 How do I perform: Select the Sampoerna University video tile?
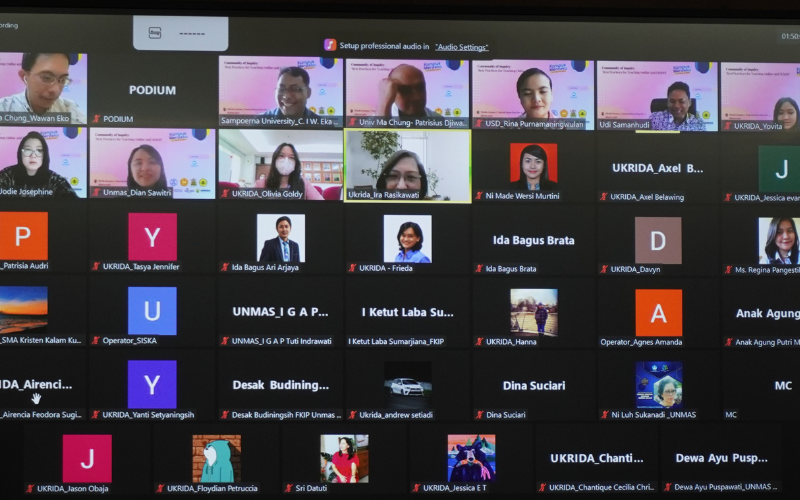(x=281, y=91)
